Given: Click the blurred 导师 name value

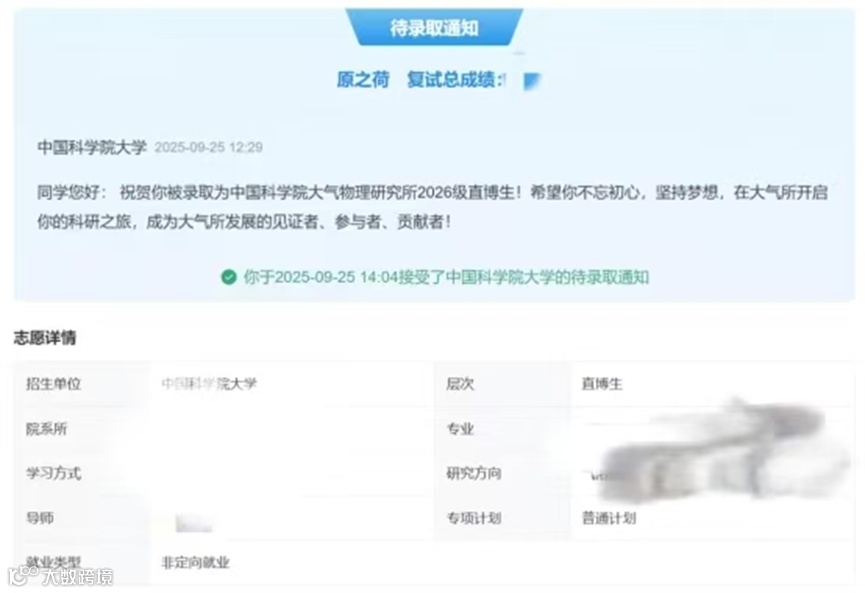Looking at the screenshot, I should (x=194, y=523).
